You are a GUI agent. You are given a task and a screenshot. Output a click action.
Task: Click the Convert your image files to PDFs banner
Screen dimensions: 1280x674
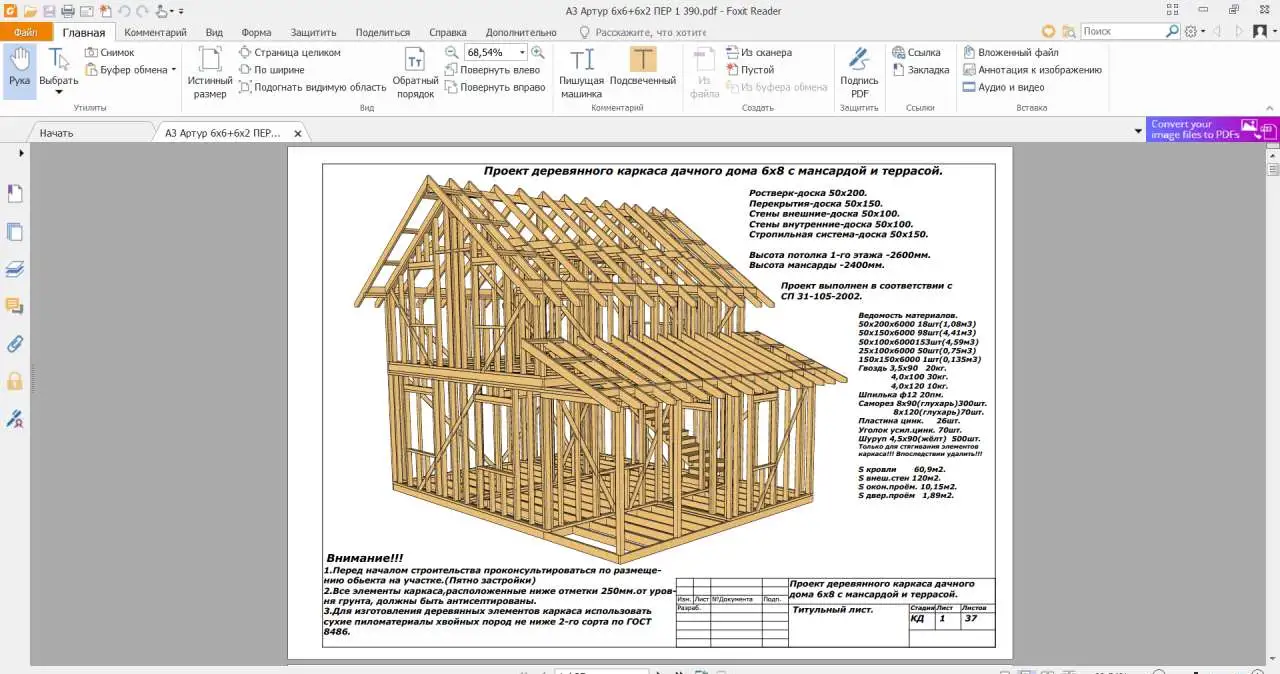point(1212,129)
